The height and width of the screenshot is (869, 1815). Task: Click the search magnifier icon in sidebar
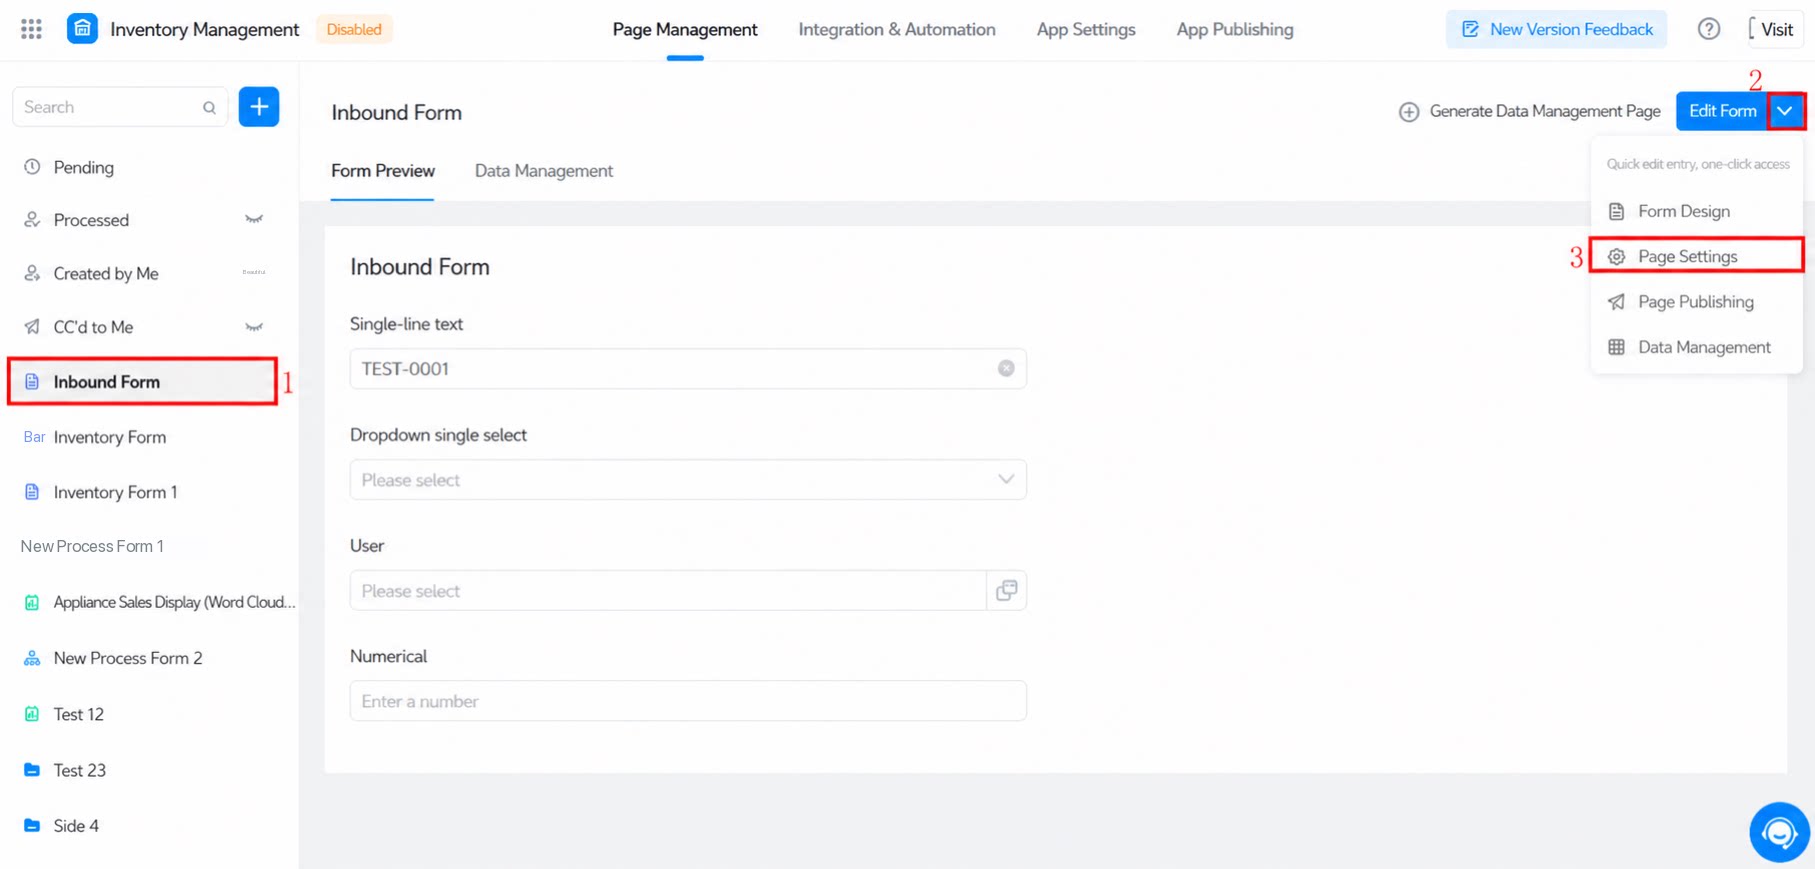(x=209, y=108)
